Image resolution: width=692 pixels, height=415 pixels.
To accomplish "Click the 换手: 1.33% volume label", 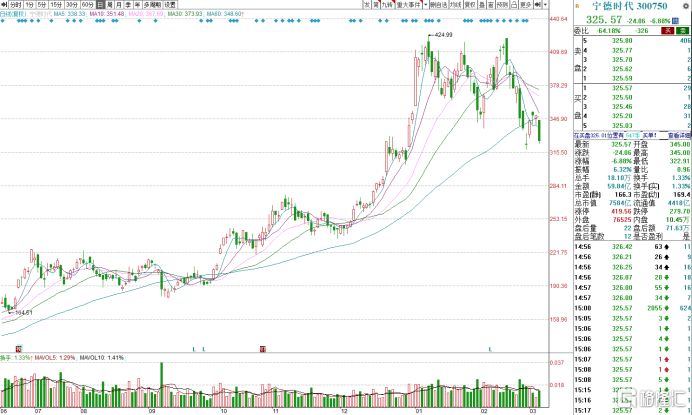I will point(15,358).
